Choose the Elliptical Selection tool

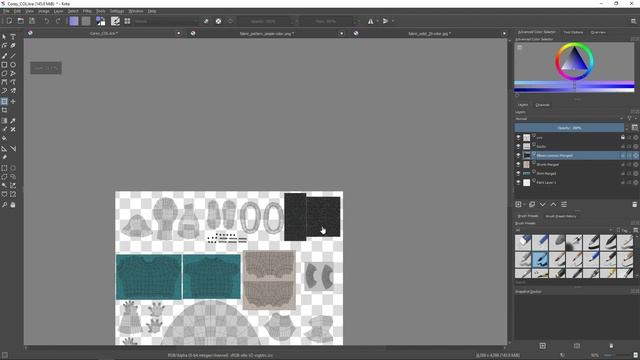coord(13,168)
